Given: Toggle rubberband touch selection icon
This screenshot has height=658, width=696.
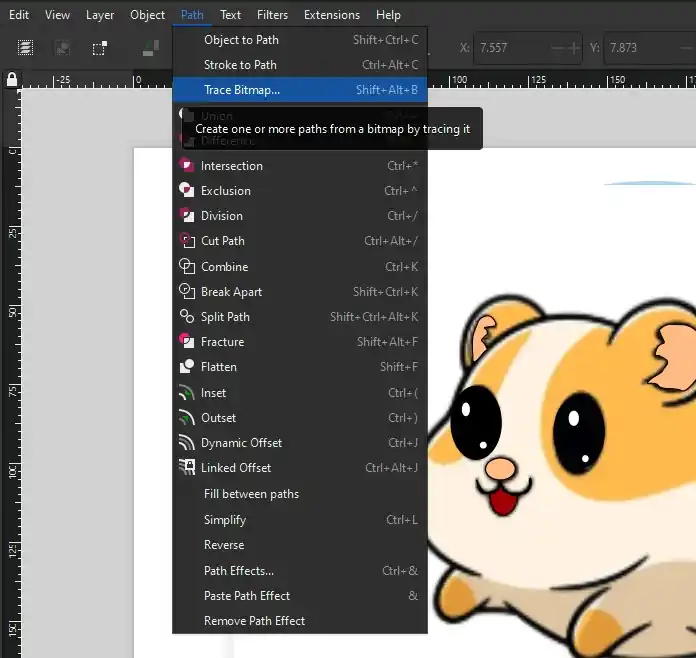Looking at the screenshot, I should (x=100, y=48).
